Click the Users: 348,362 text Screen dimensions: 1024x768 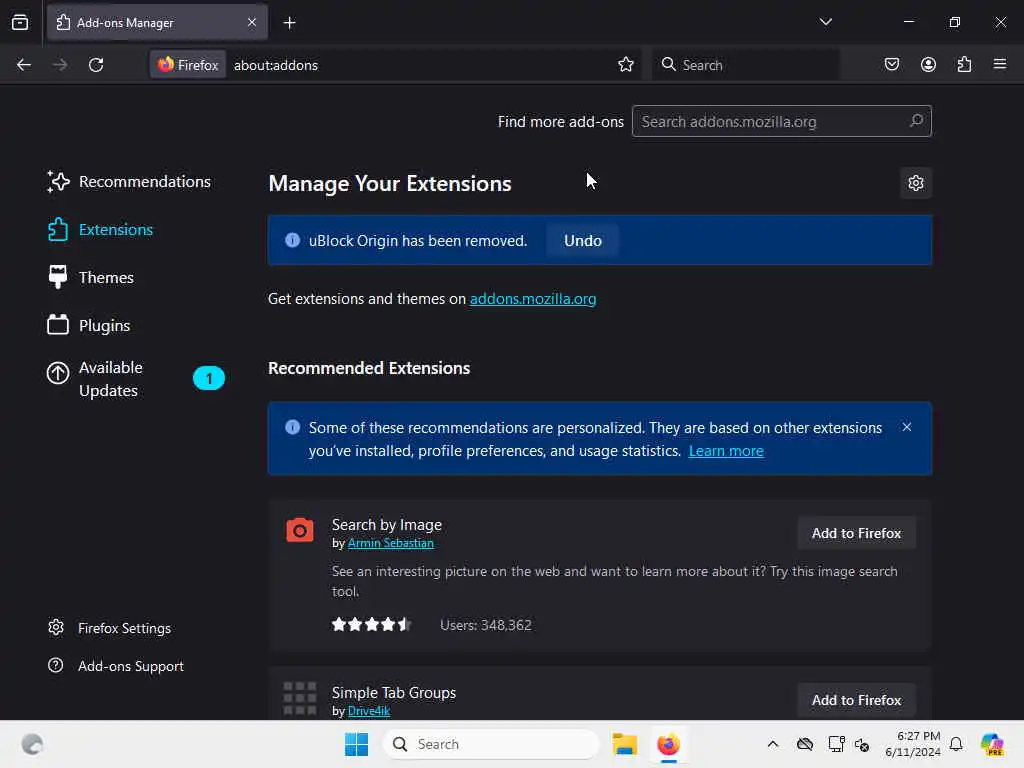point(486,625)
